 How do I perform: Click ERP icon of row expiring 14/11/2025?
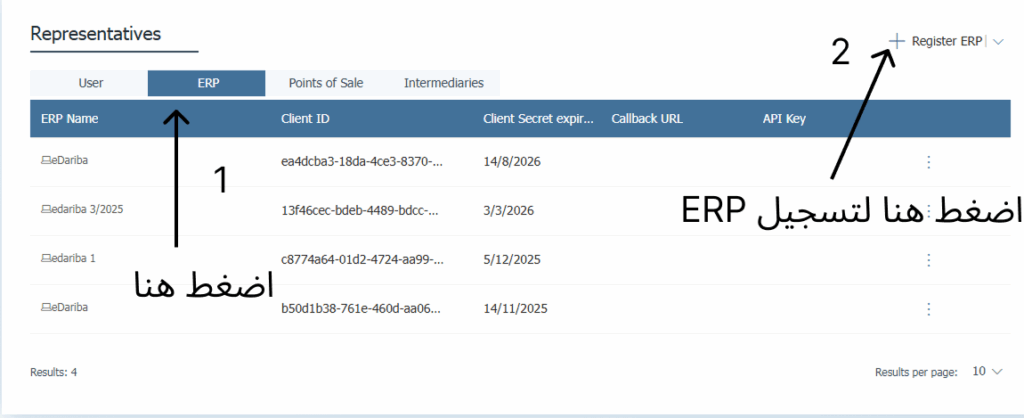pyautogui.click(x=46, y=307)
